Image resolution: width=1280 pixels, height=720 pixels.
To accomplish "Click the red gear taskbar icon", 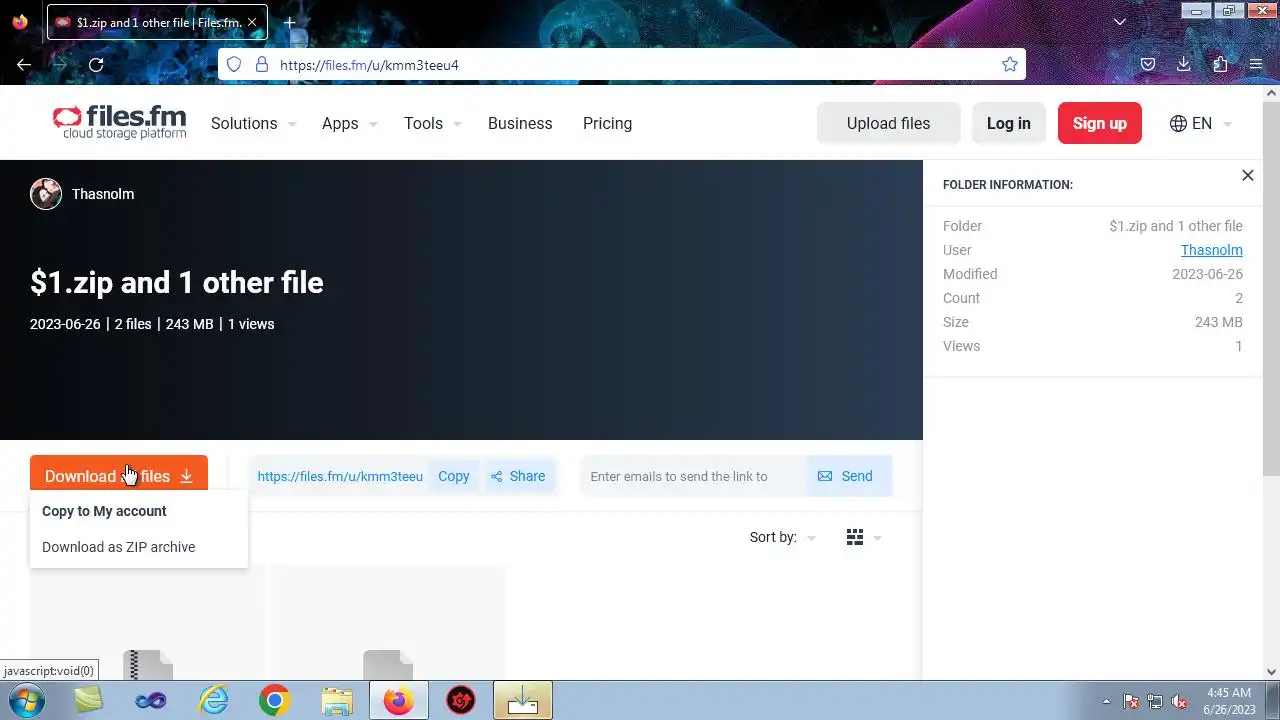I will click(460, 701).
